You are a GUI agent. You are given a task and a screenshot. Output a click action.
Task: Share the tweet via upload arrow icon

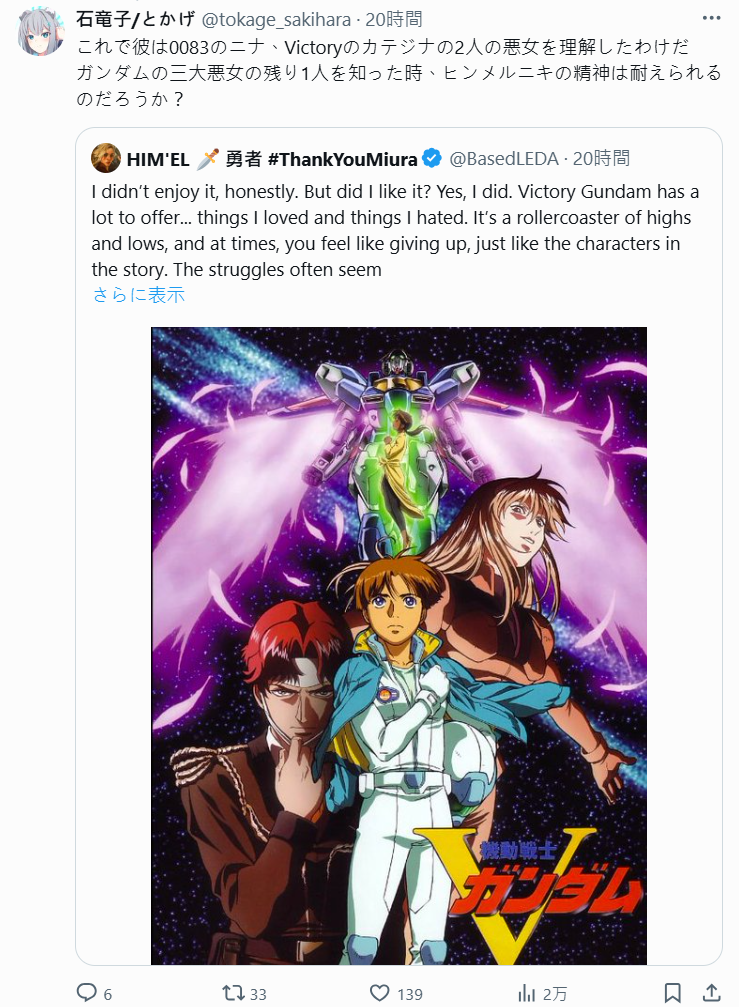pyautogui.click(x=712, y=992)
